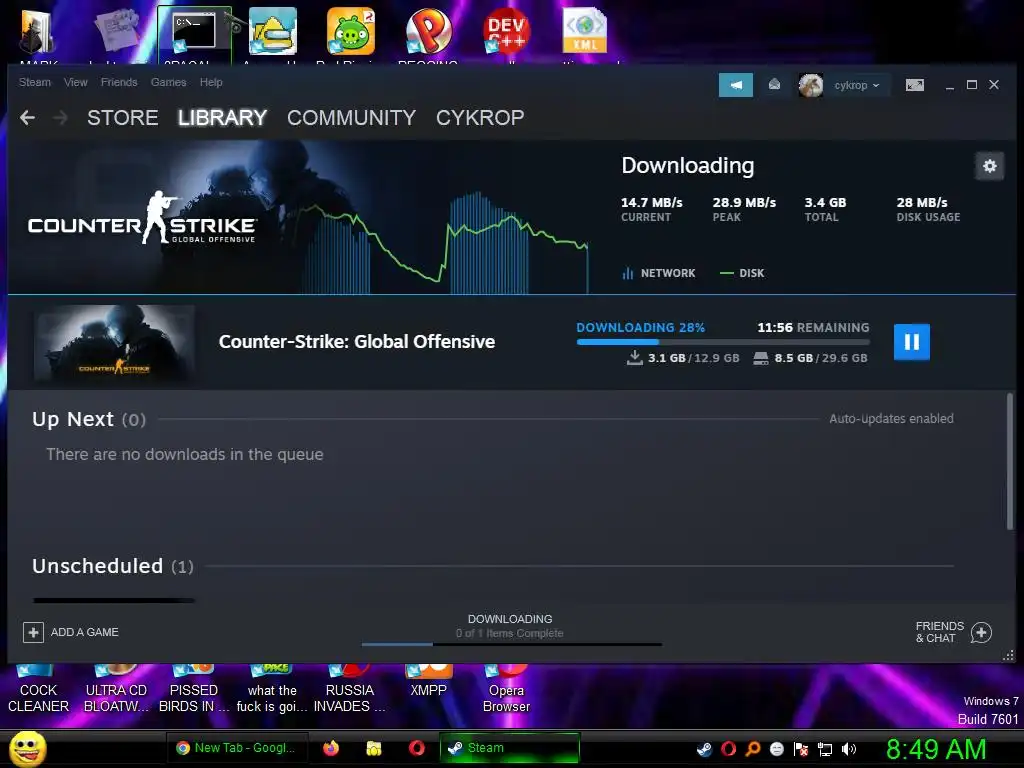The image size is (1024, 768).
Task: Toggle the DISK graph legend
Action: [x=742, y=273]
